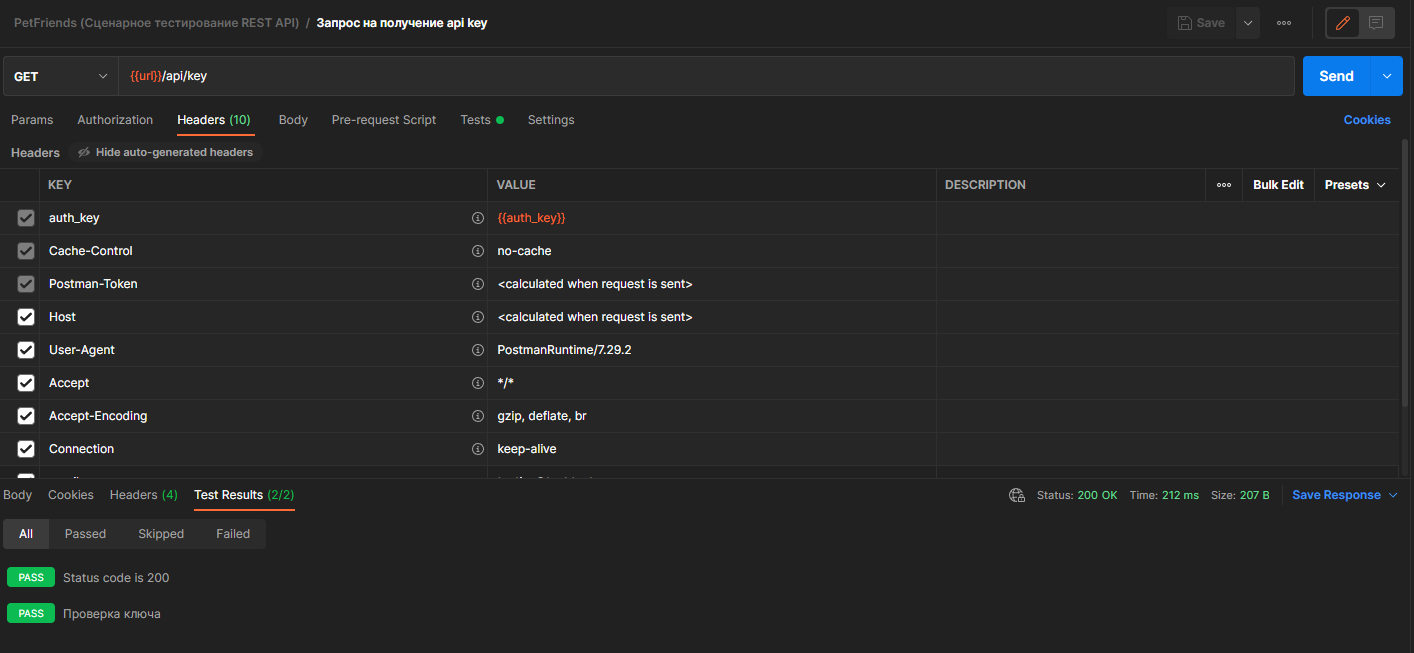Image resolution: width=1414 pixels, height=653 pixels.
Task: Click the info icon for Accept row
Action: 478,383
